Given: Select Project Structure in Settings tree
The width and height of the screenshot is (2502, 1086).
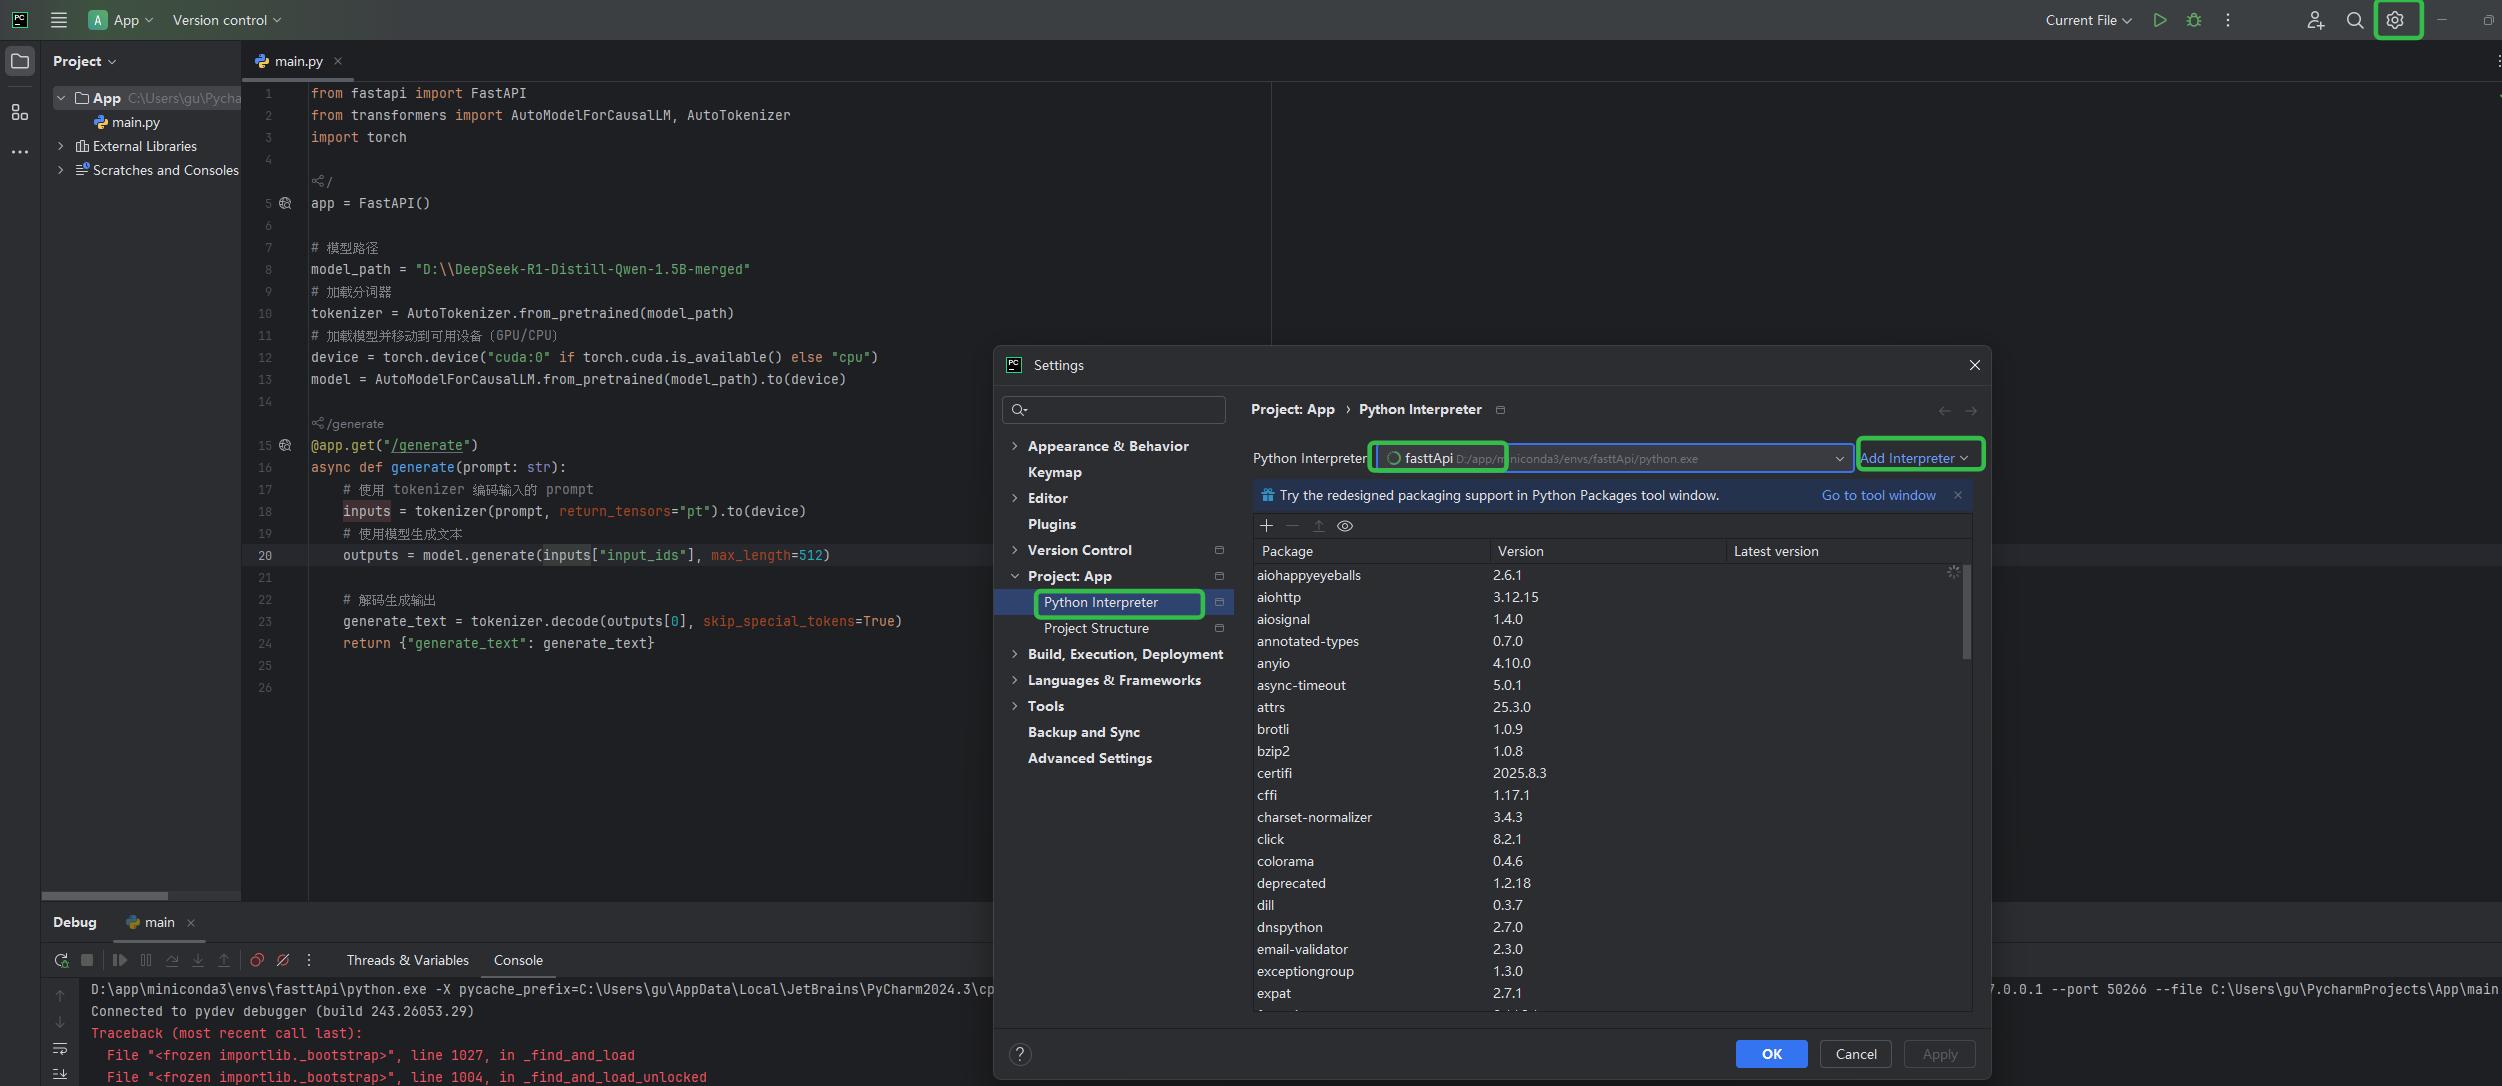Looking at the screenshot, I should tap(1096, 628).
